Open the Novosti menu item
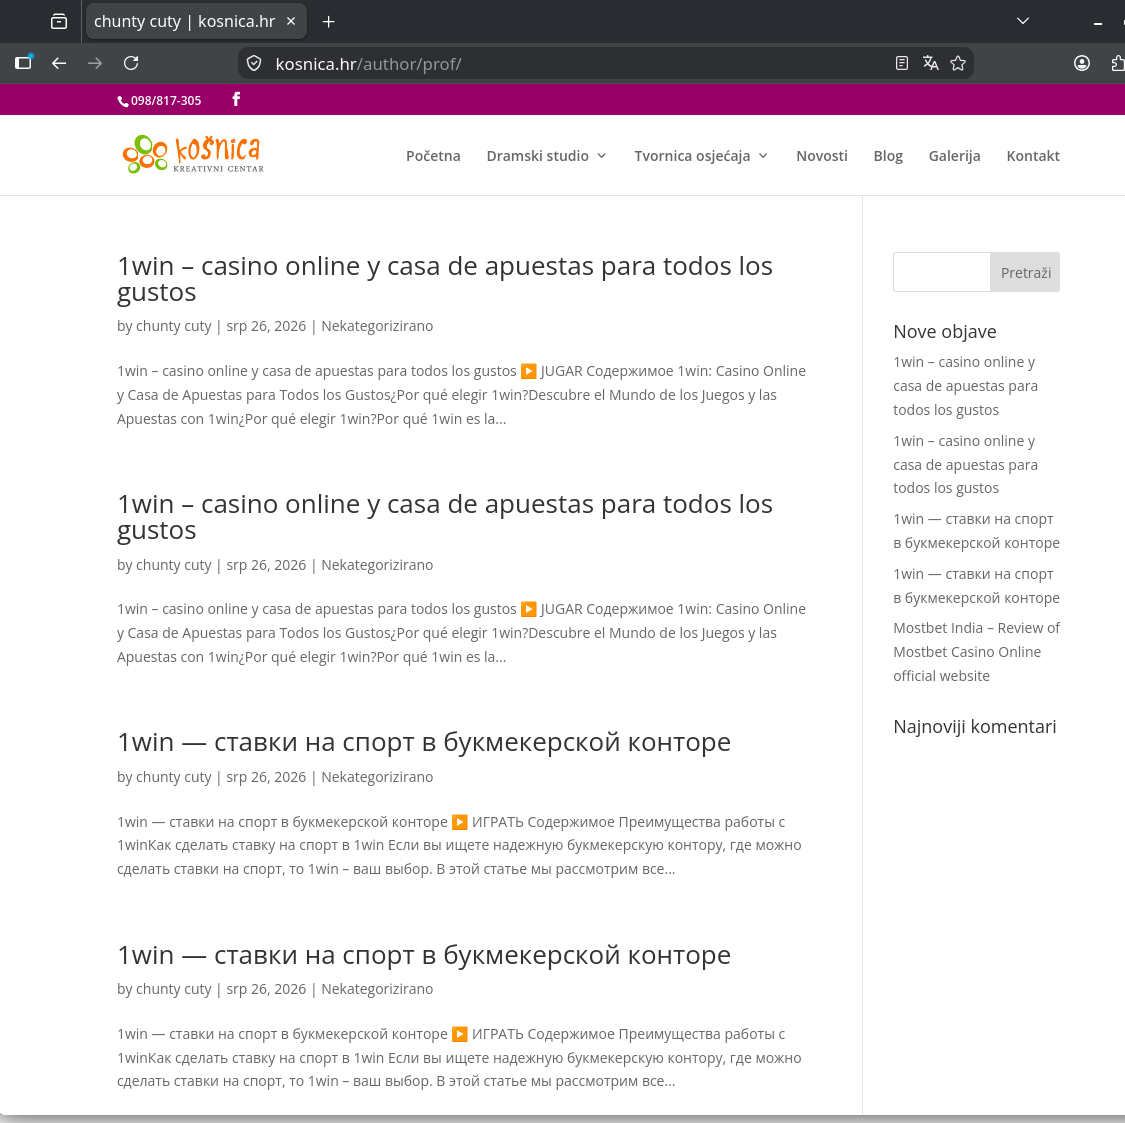1125x1123 pixels. (x=822, y=156)
